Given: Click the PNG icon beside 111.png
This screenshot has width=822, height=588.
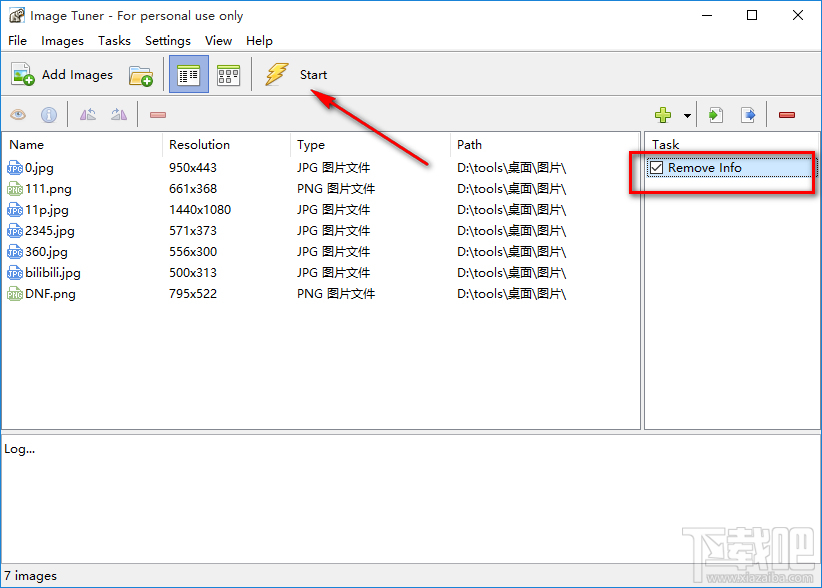Looking at the screenshot, I should tap(15, 189).
